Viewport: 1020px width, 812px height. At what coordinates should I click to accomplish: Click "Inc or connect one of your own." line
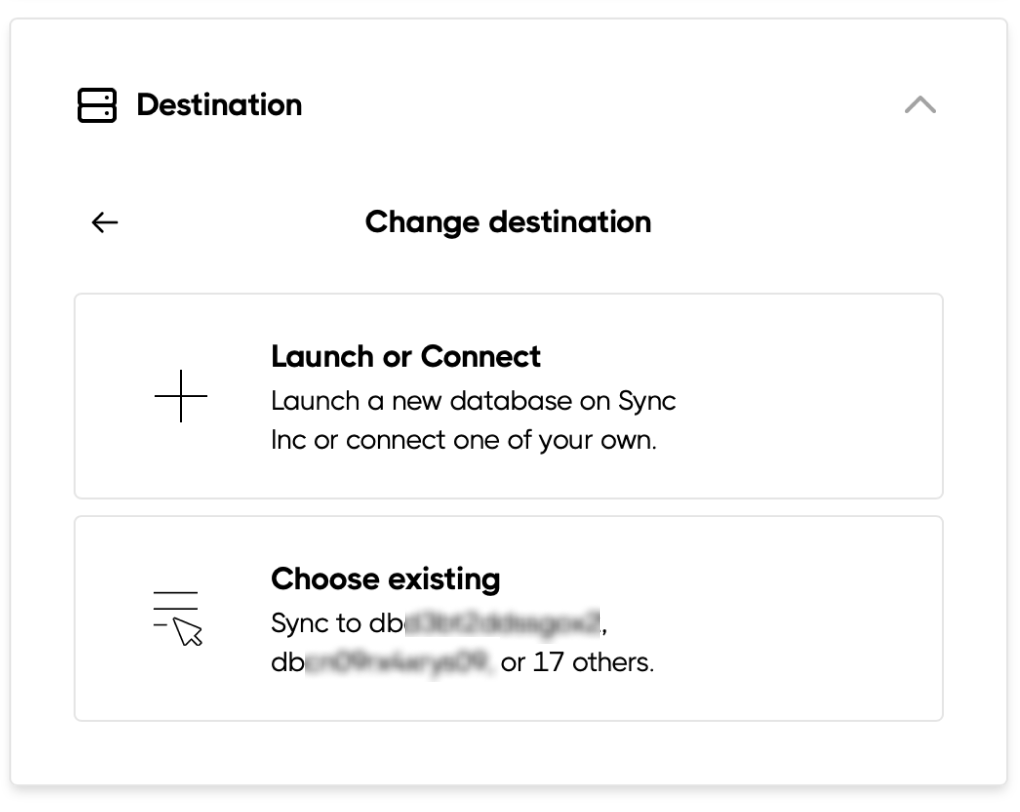point(463,440)
